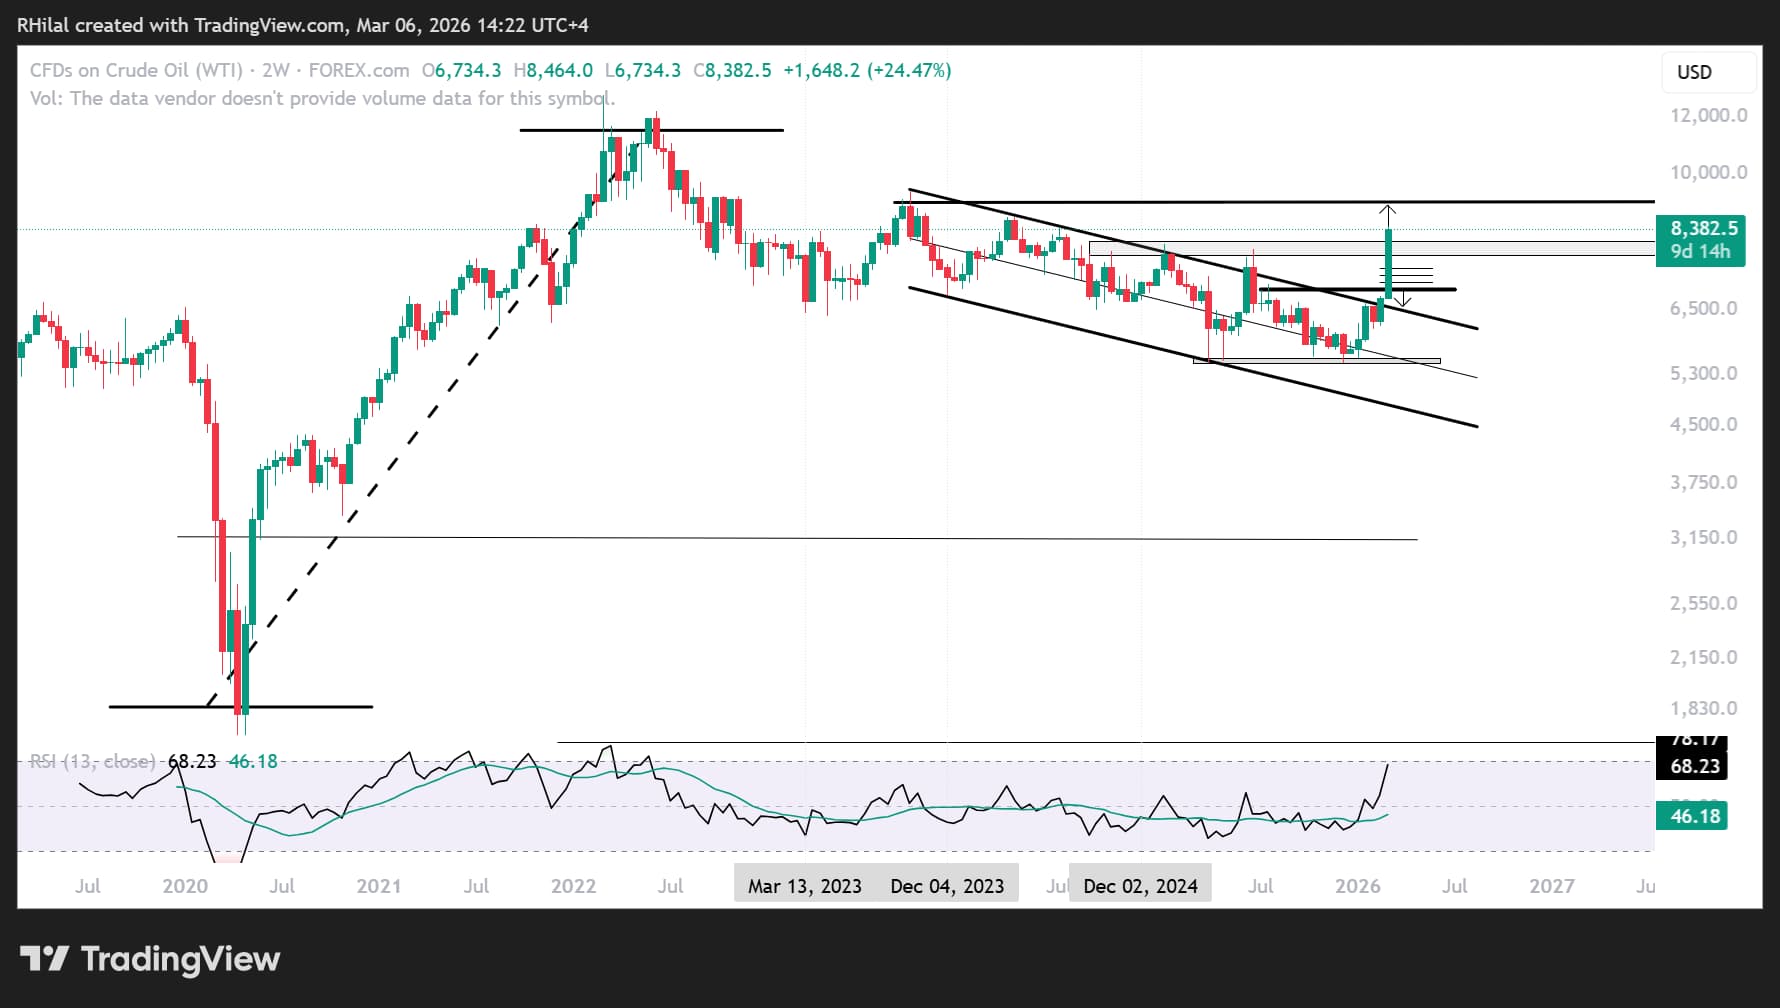Click the TradingView wordmark text
The width and height of the screenshot is (1780, 1008).
click(180, 959)
